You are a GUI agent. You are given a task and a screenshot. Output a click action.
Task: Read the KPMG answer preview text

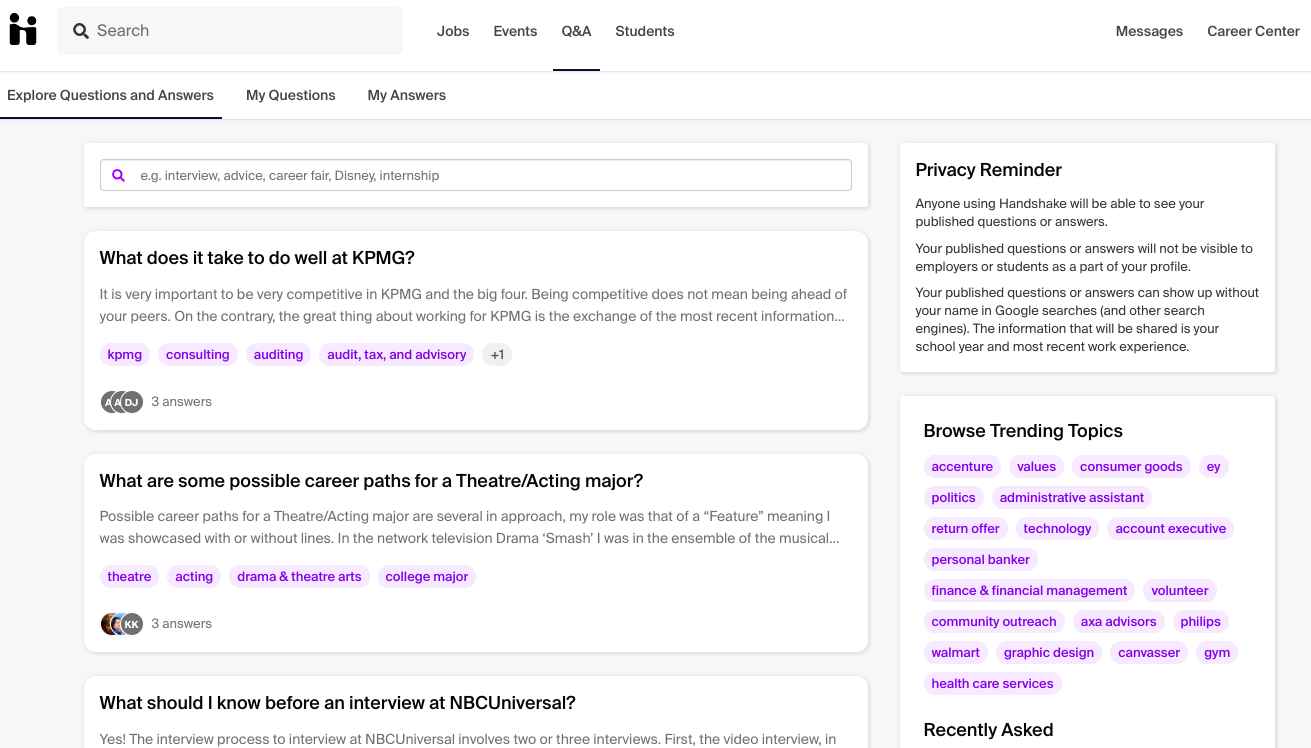click(474, 305)
